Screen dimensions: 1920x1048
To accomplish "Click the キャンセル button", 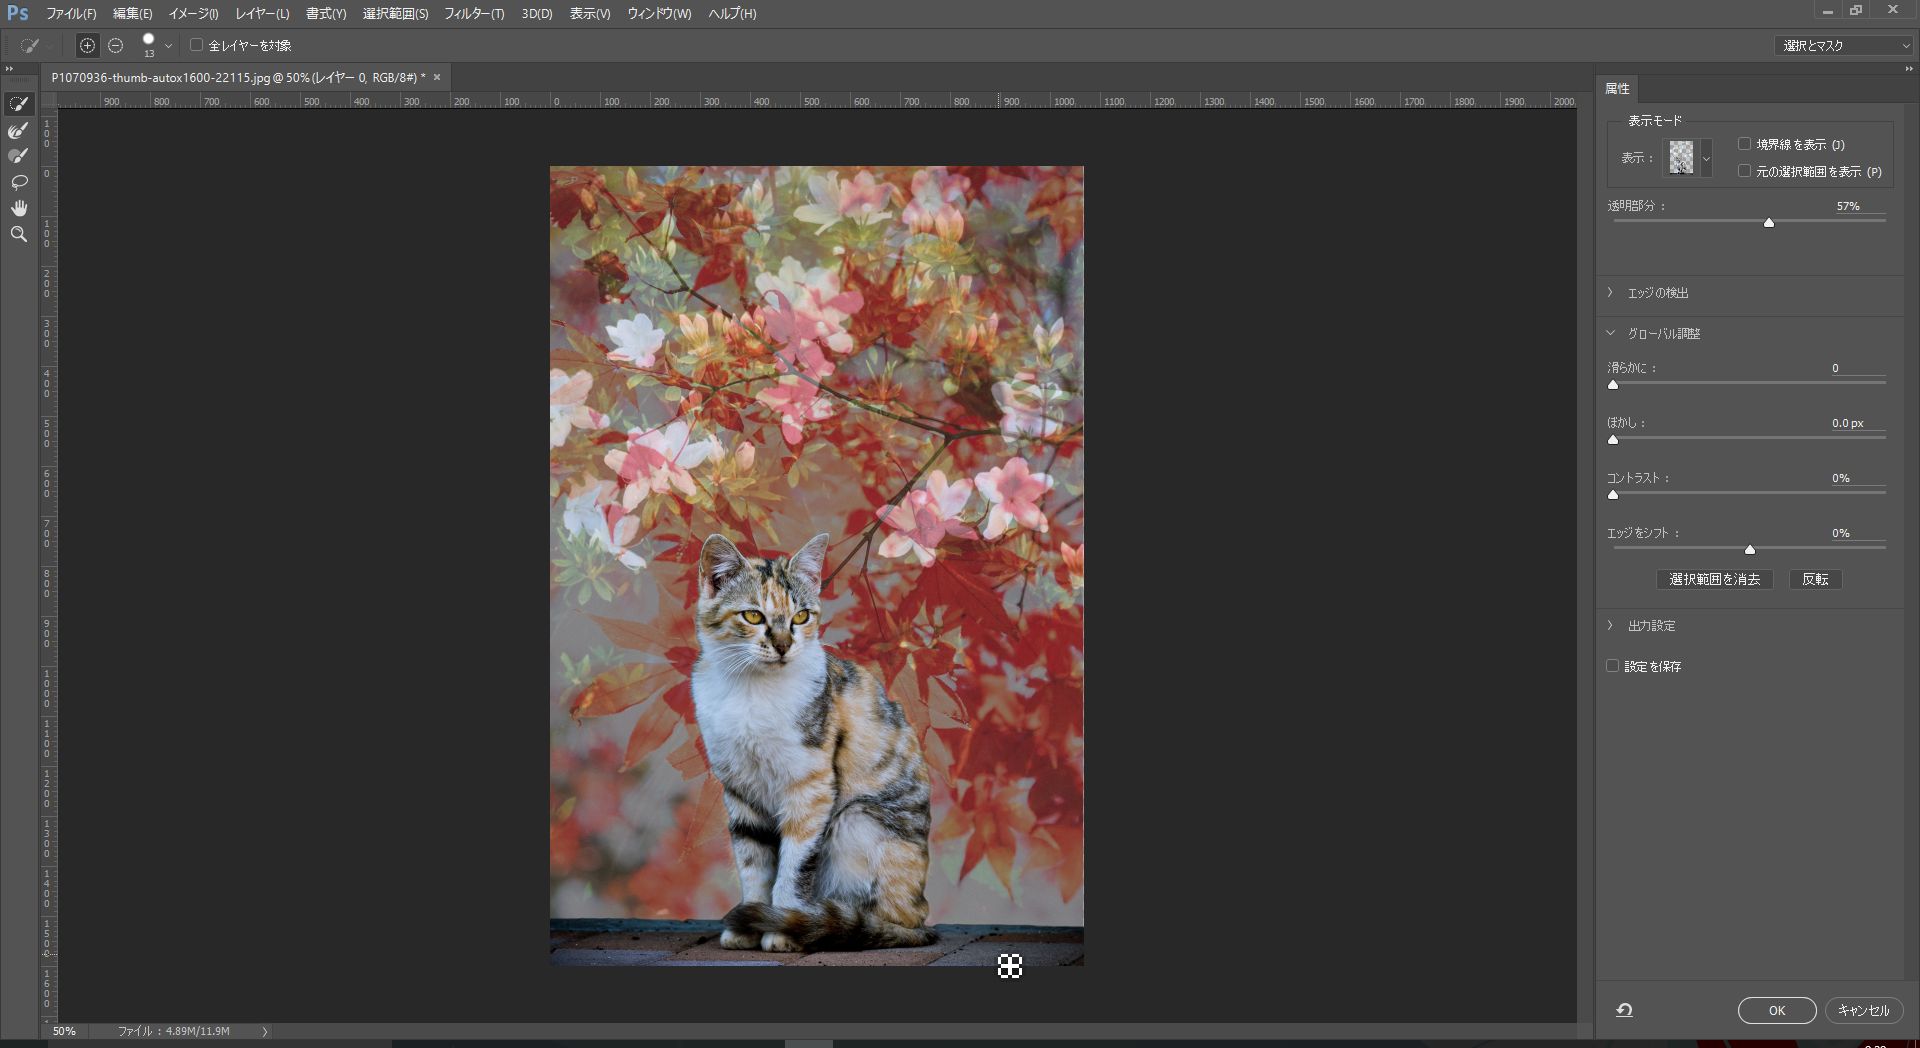I will (x=1863, y=1010).
